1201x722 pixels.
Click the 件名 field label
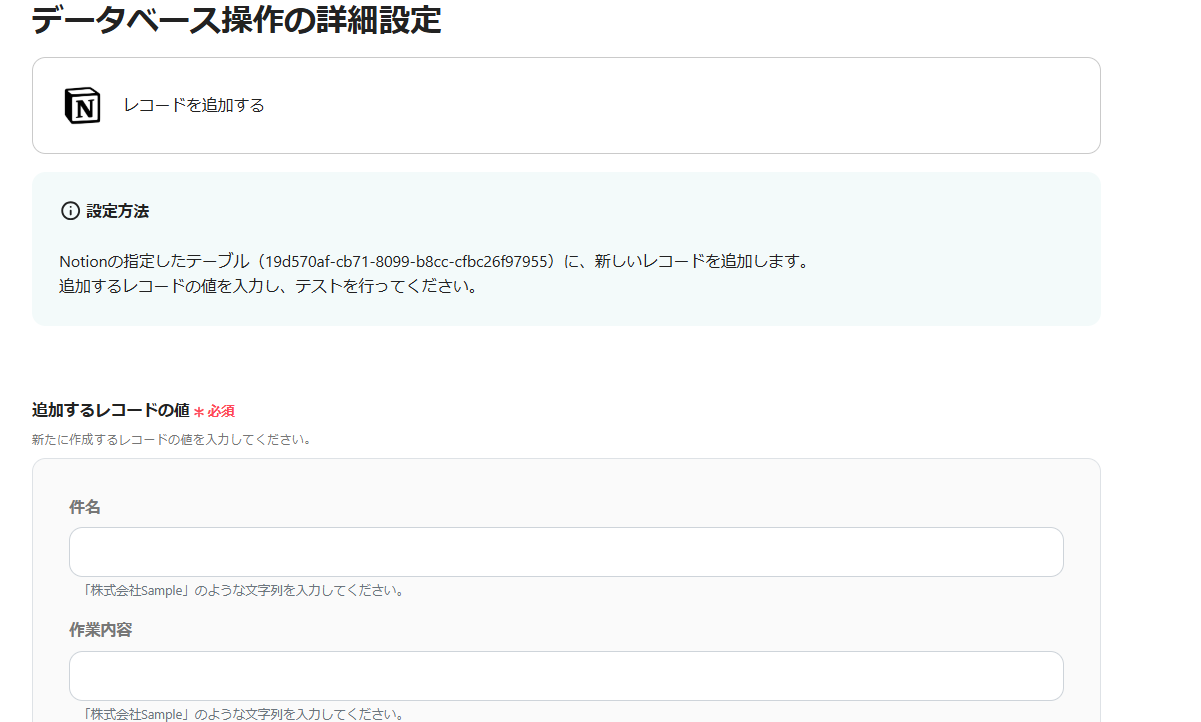[x=85, y=507]
